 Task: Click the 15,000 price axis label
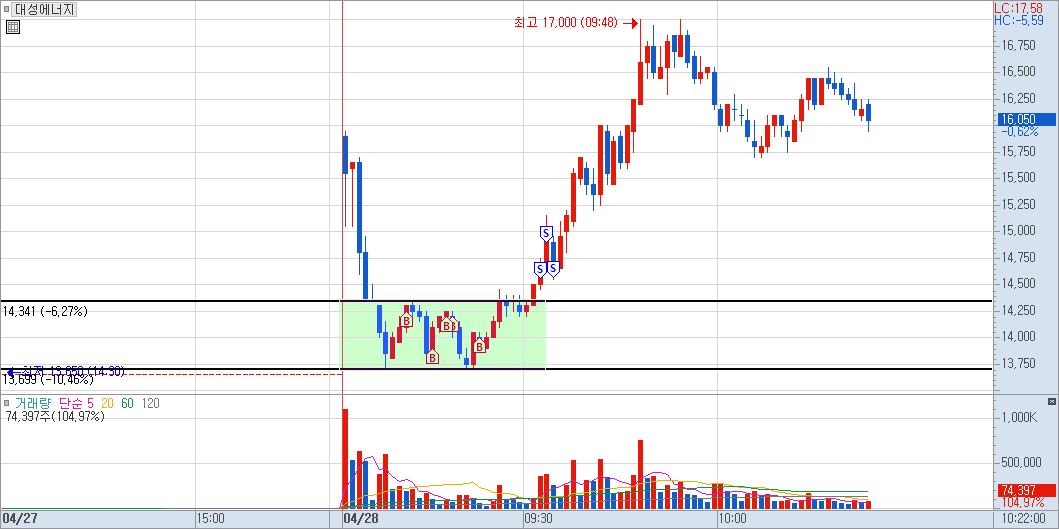coord(1019,230)
